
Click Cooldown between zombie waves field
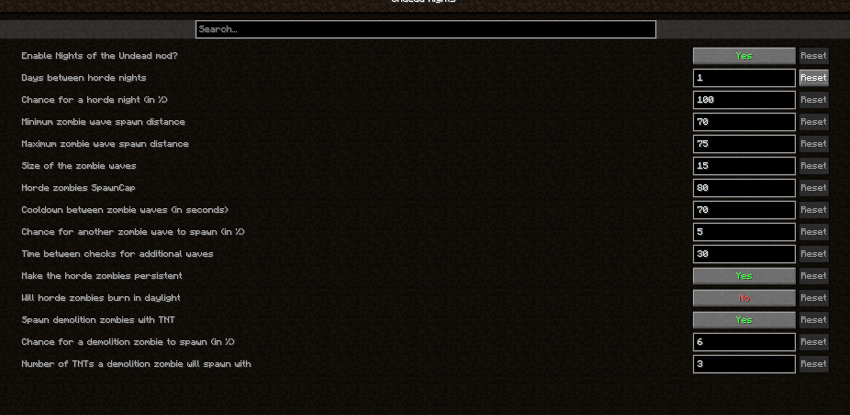[743, 210]
